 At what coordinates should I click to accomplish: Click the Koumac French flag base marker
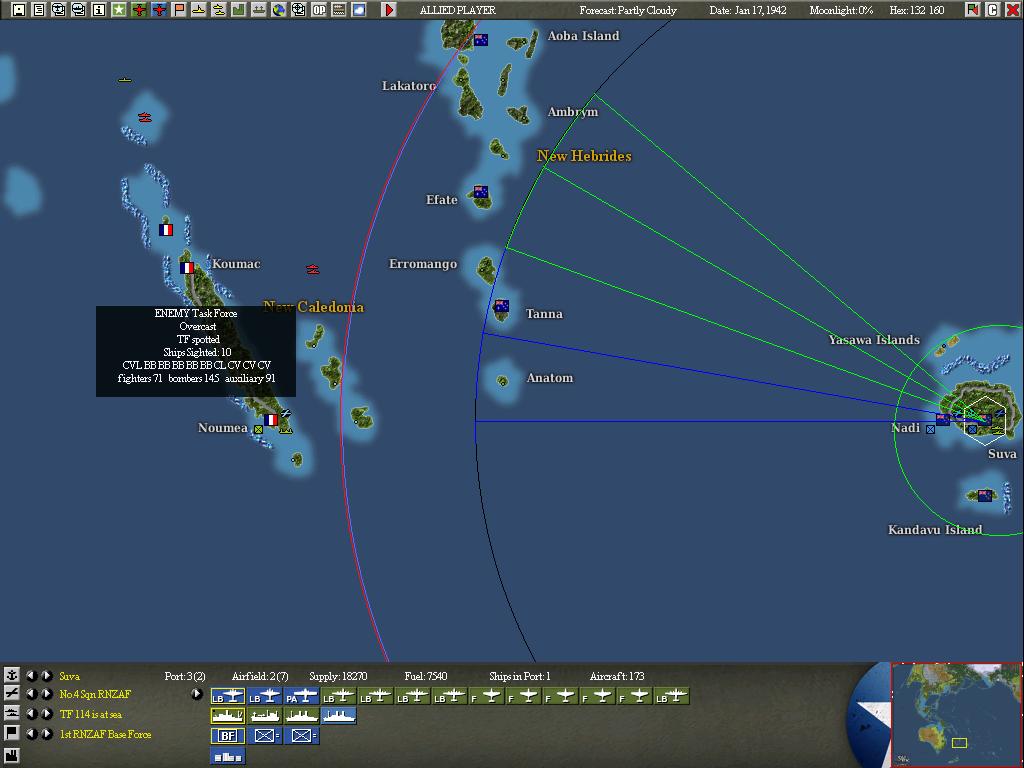click(x=187, y=268)
